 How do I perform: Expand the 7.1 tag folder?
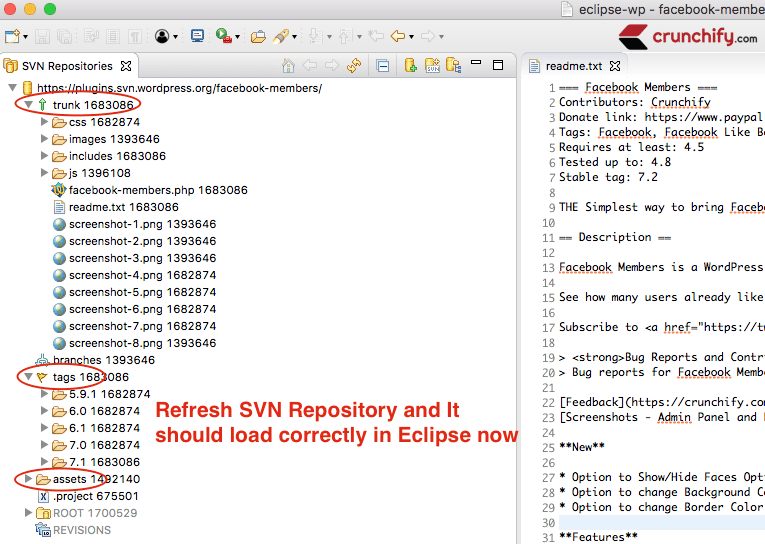coord(44,462)
